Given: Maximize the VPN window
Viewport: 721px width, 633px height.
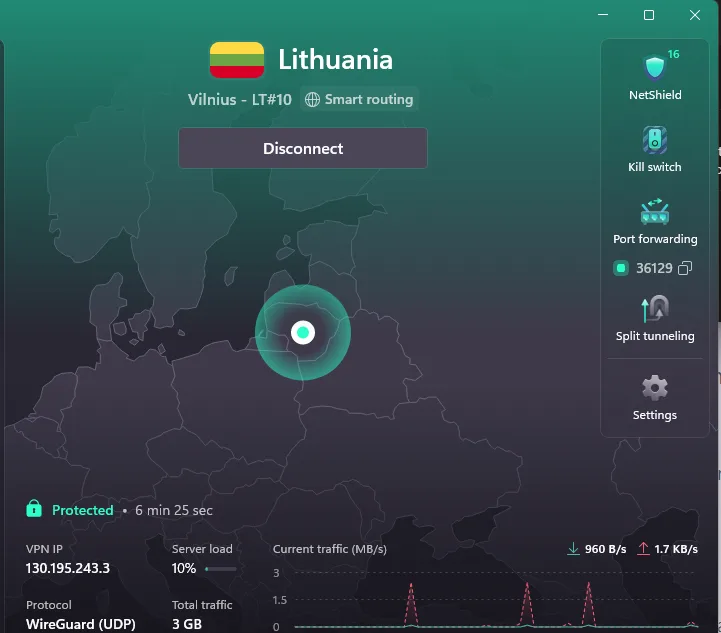Looking at the screenshot, I should point(649,15).
